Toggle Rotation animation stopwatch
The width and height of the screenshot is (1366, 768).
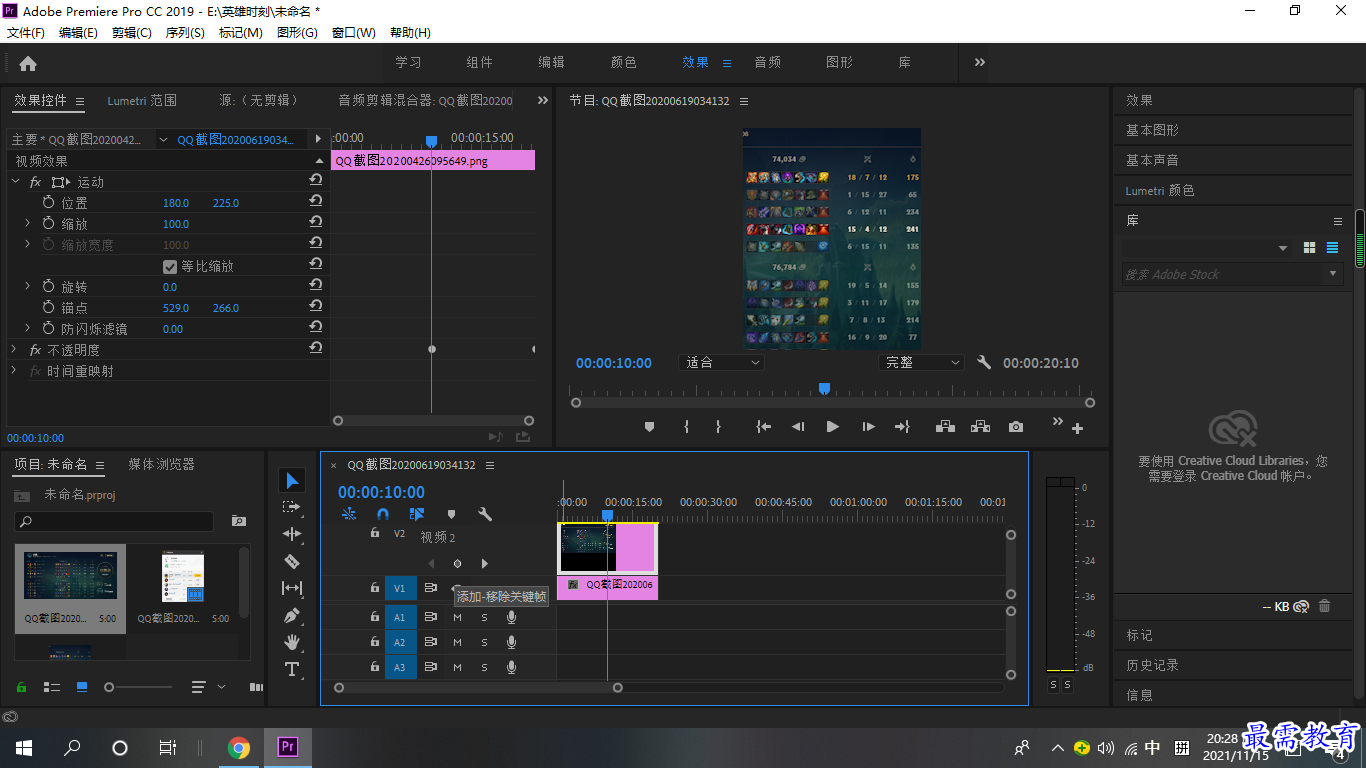pyautogui.click(x=48, y=286)
